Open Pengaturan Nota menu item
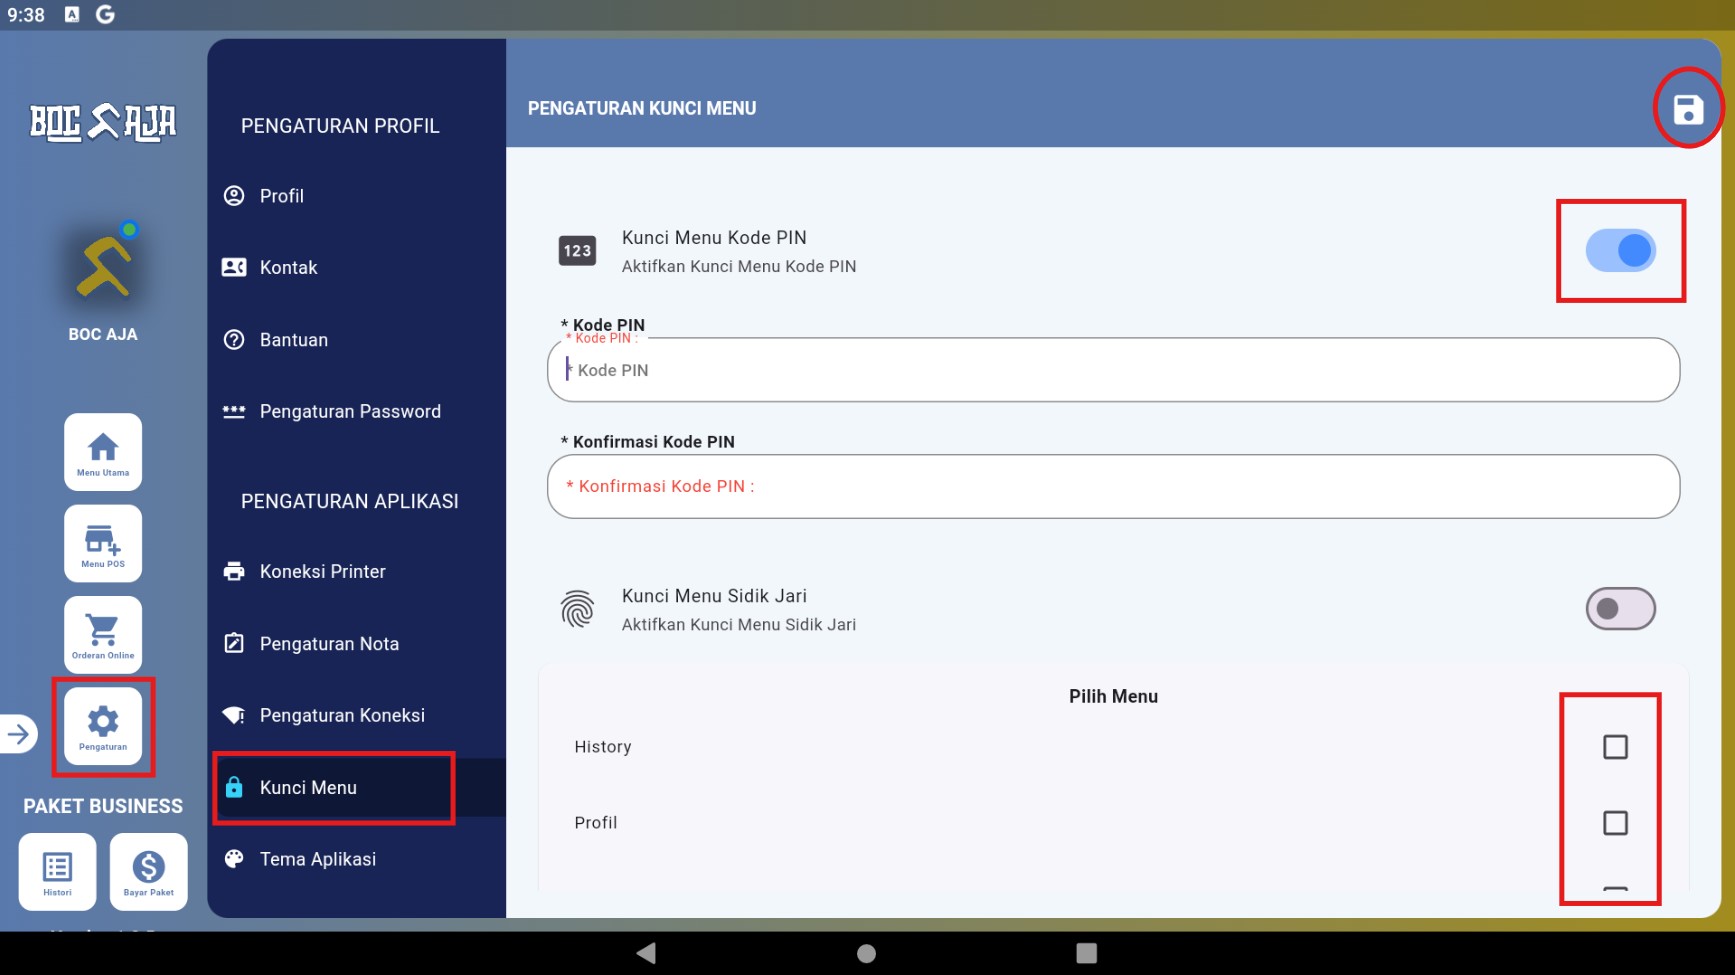The height and width of the screenshot is (975, 1735). pos(356,643)
